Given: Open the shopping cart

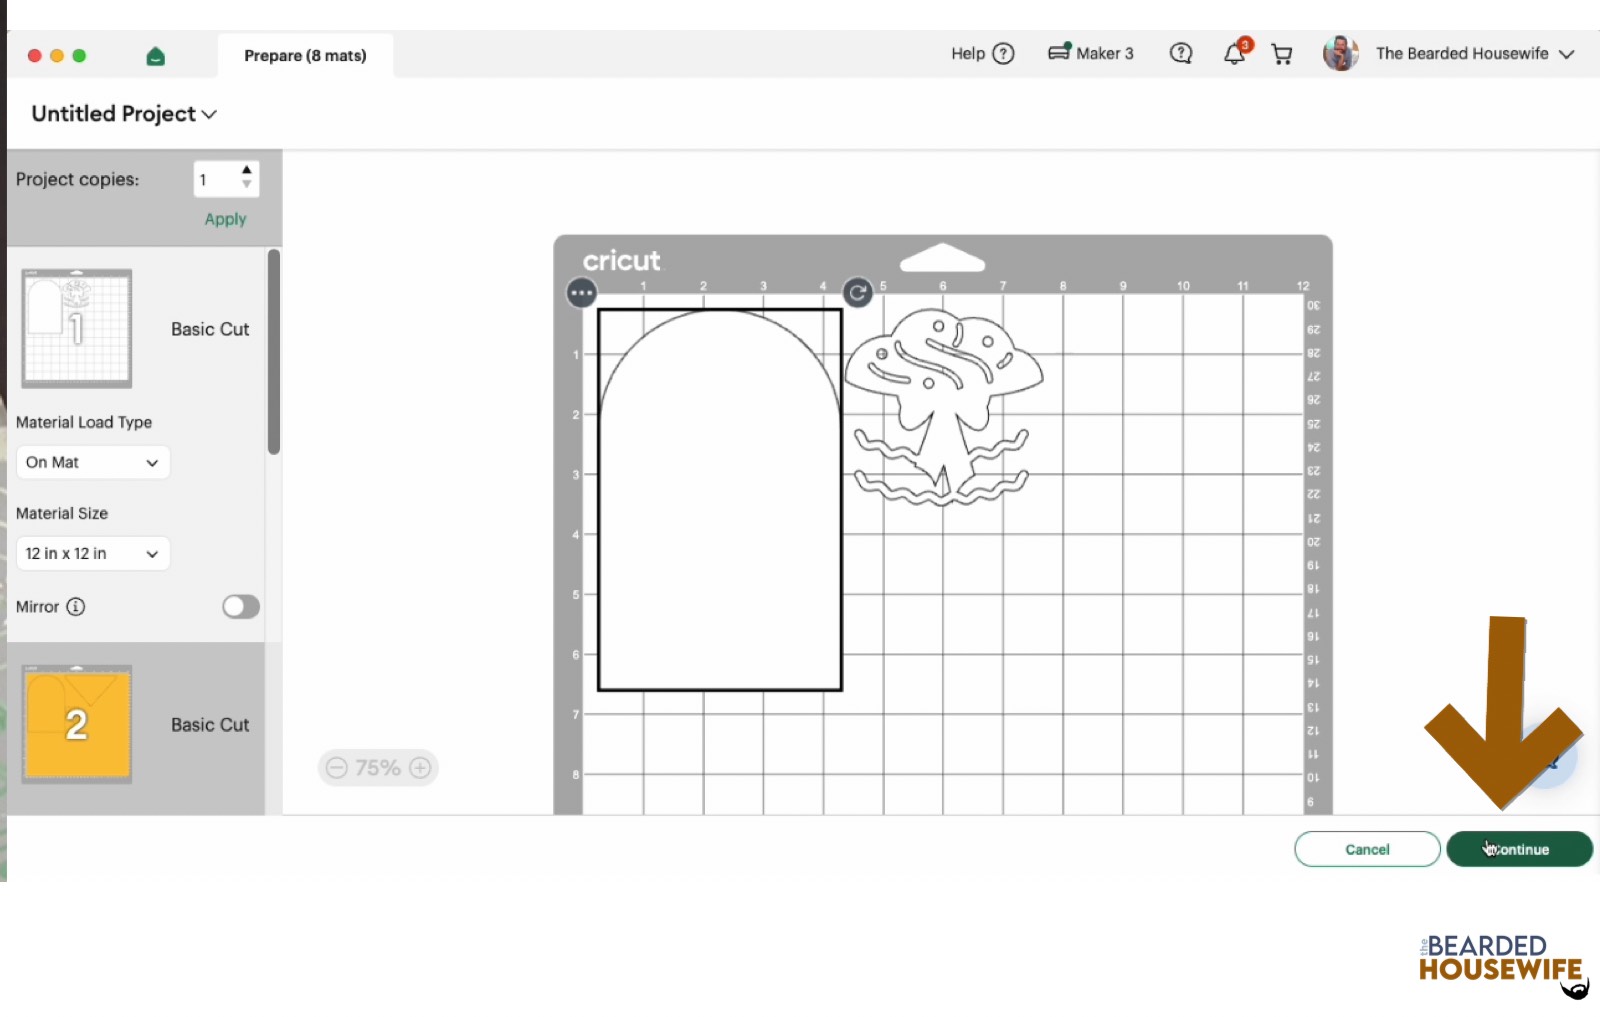Looking at the screenshot, I should click(1281, 54).
